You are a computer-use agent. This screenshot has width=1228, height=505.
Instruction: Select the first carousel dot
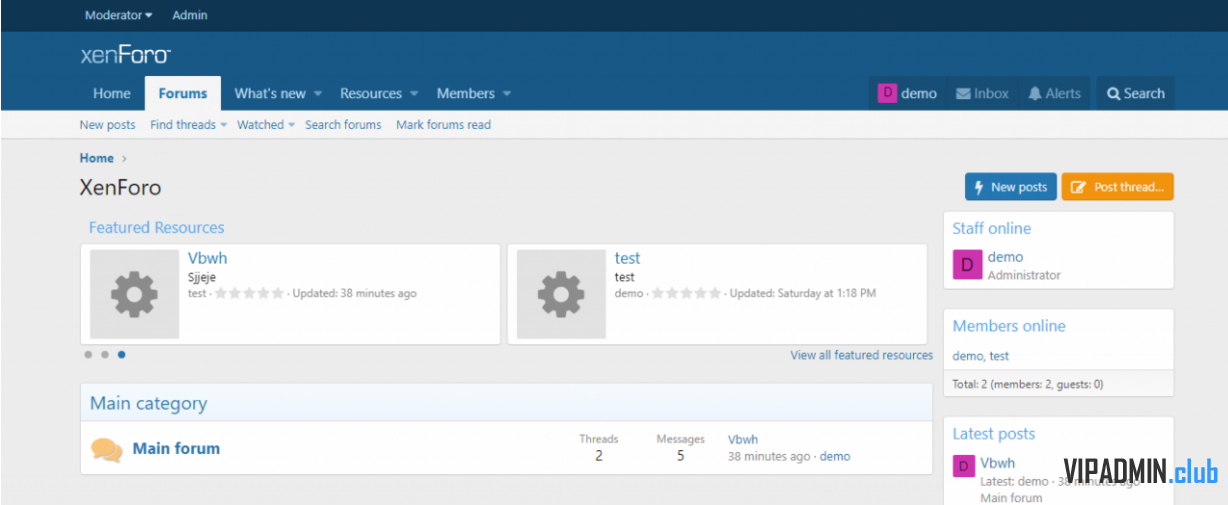pos(88,354)
